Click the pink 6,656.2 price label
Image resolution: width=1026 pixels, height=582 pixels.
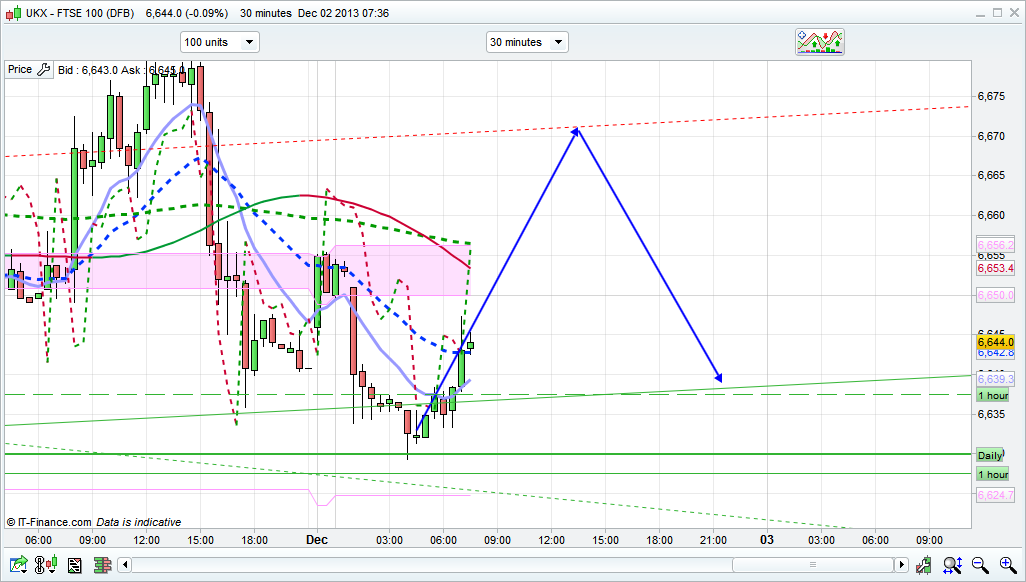995,245
